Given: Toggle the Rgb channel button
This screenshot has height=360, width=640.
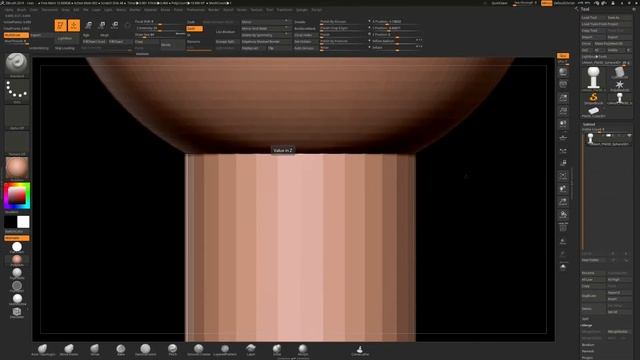Looking at the screenshot, I should (x=87, y=35).
